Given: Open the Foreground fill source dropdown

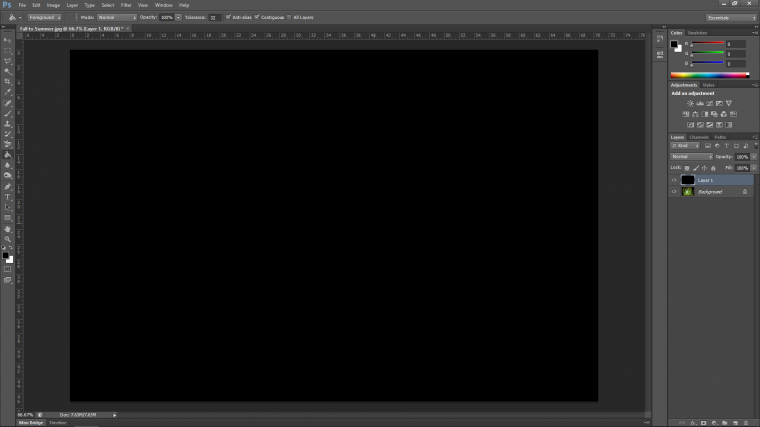Looking at the screenshot, I should (44, 17).
